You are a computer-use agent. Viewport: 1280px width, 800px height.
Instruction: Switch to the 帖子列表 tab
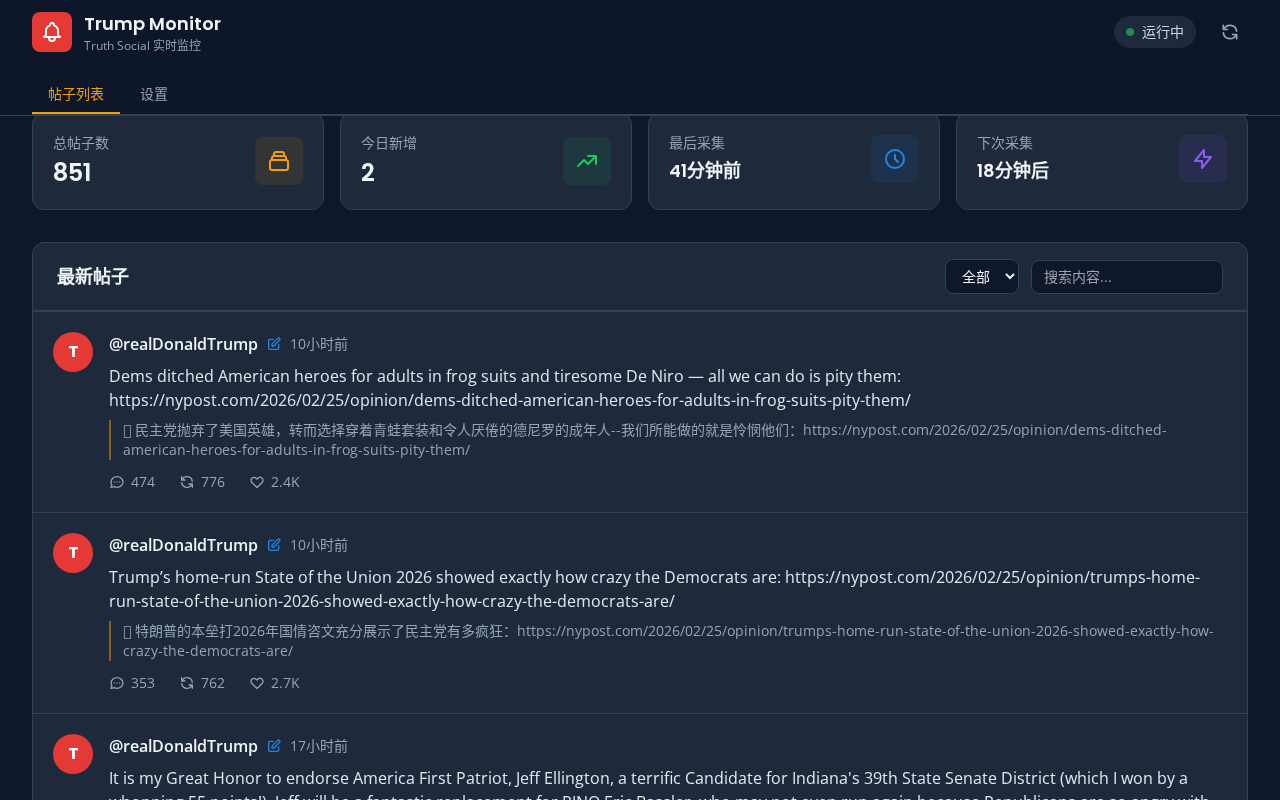click(x=76, y=95)
